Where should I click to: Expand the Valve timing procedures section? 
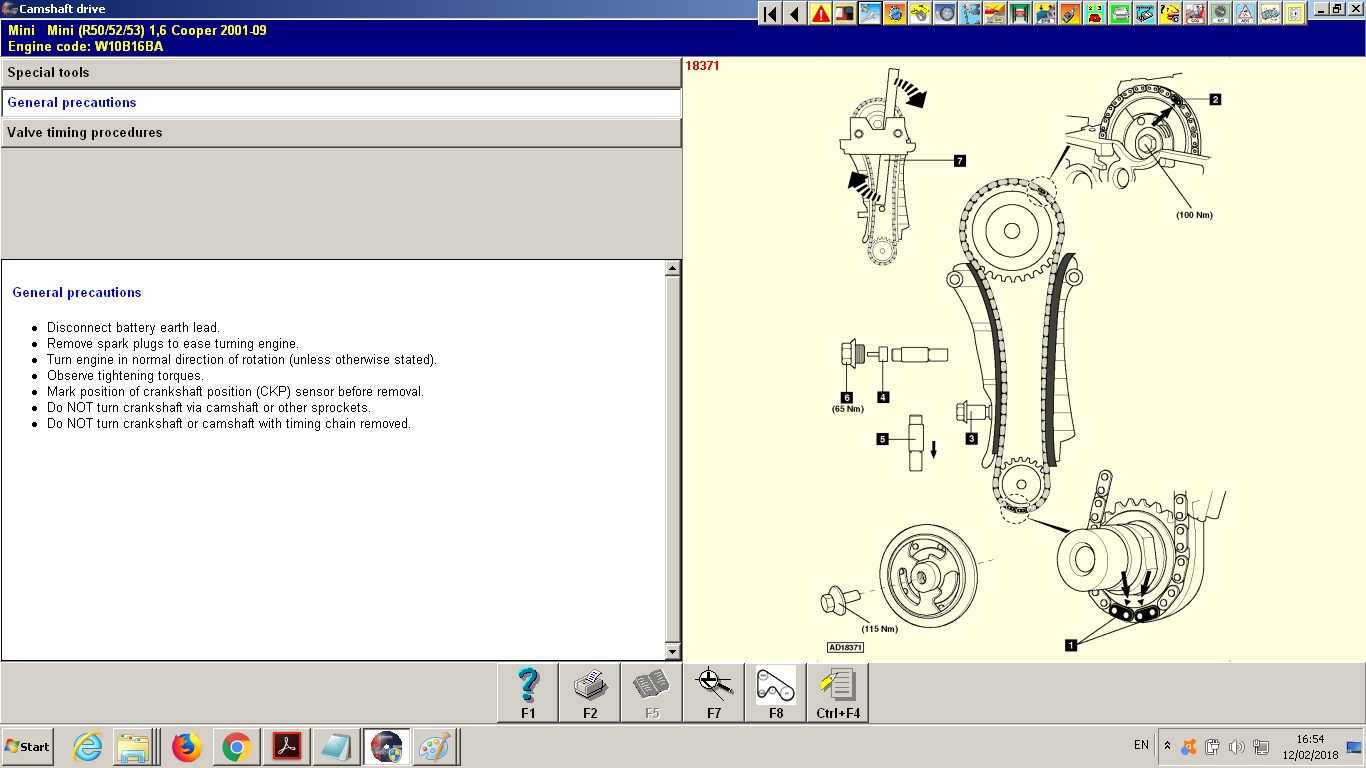341,133
